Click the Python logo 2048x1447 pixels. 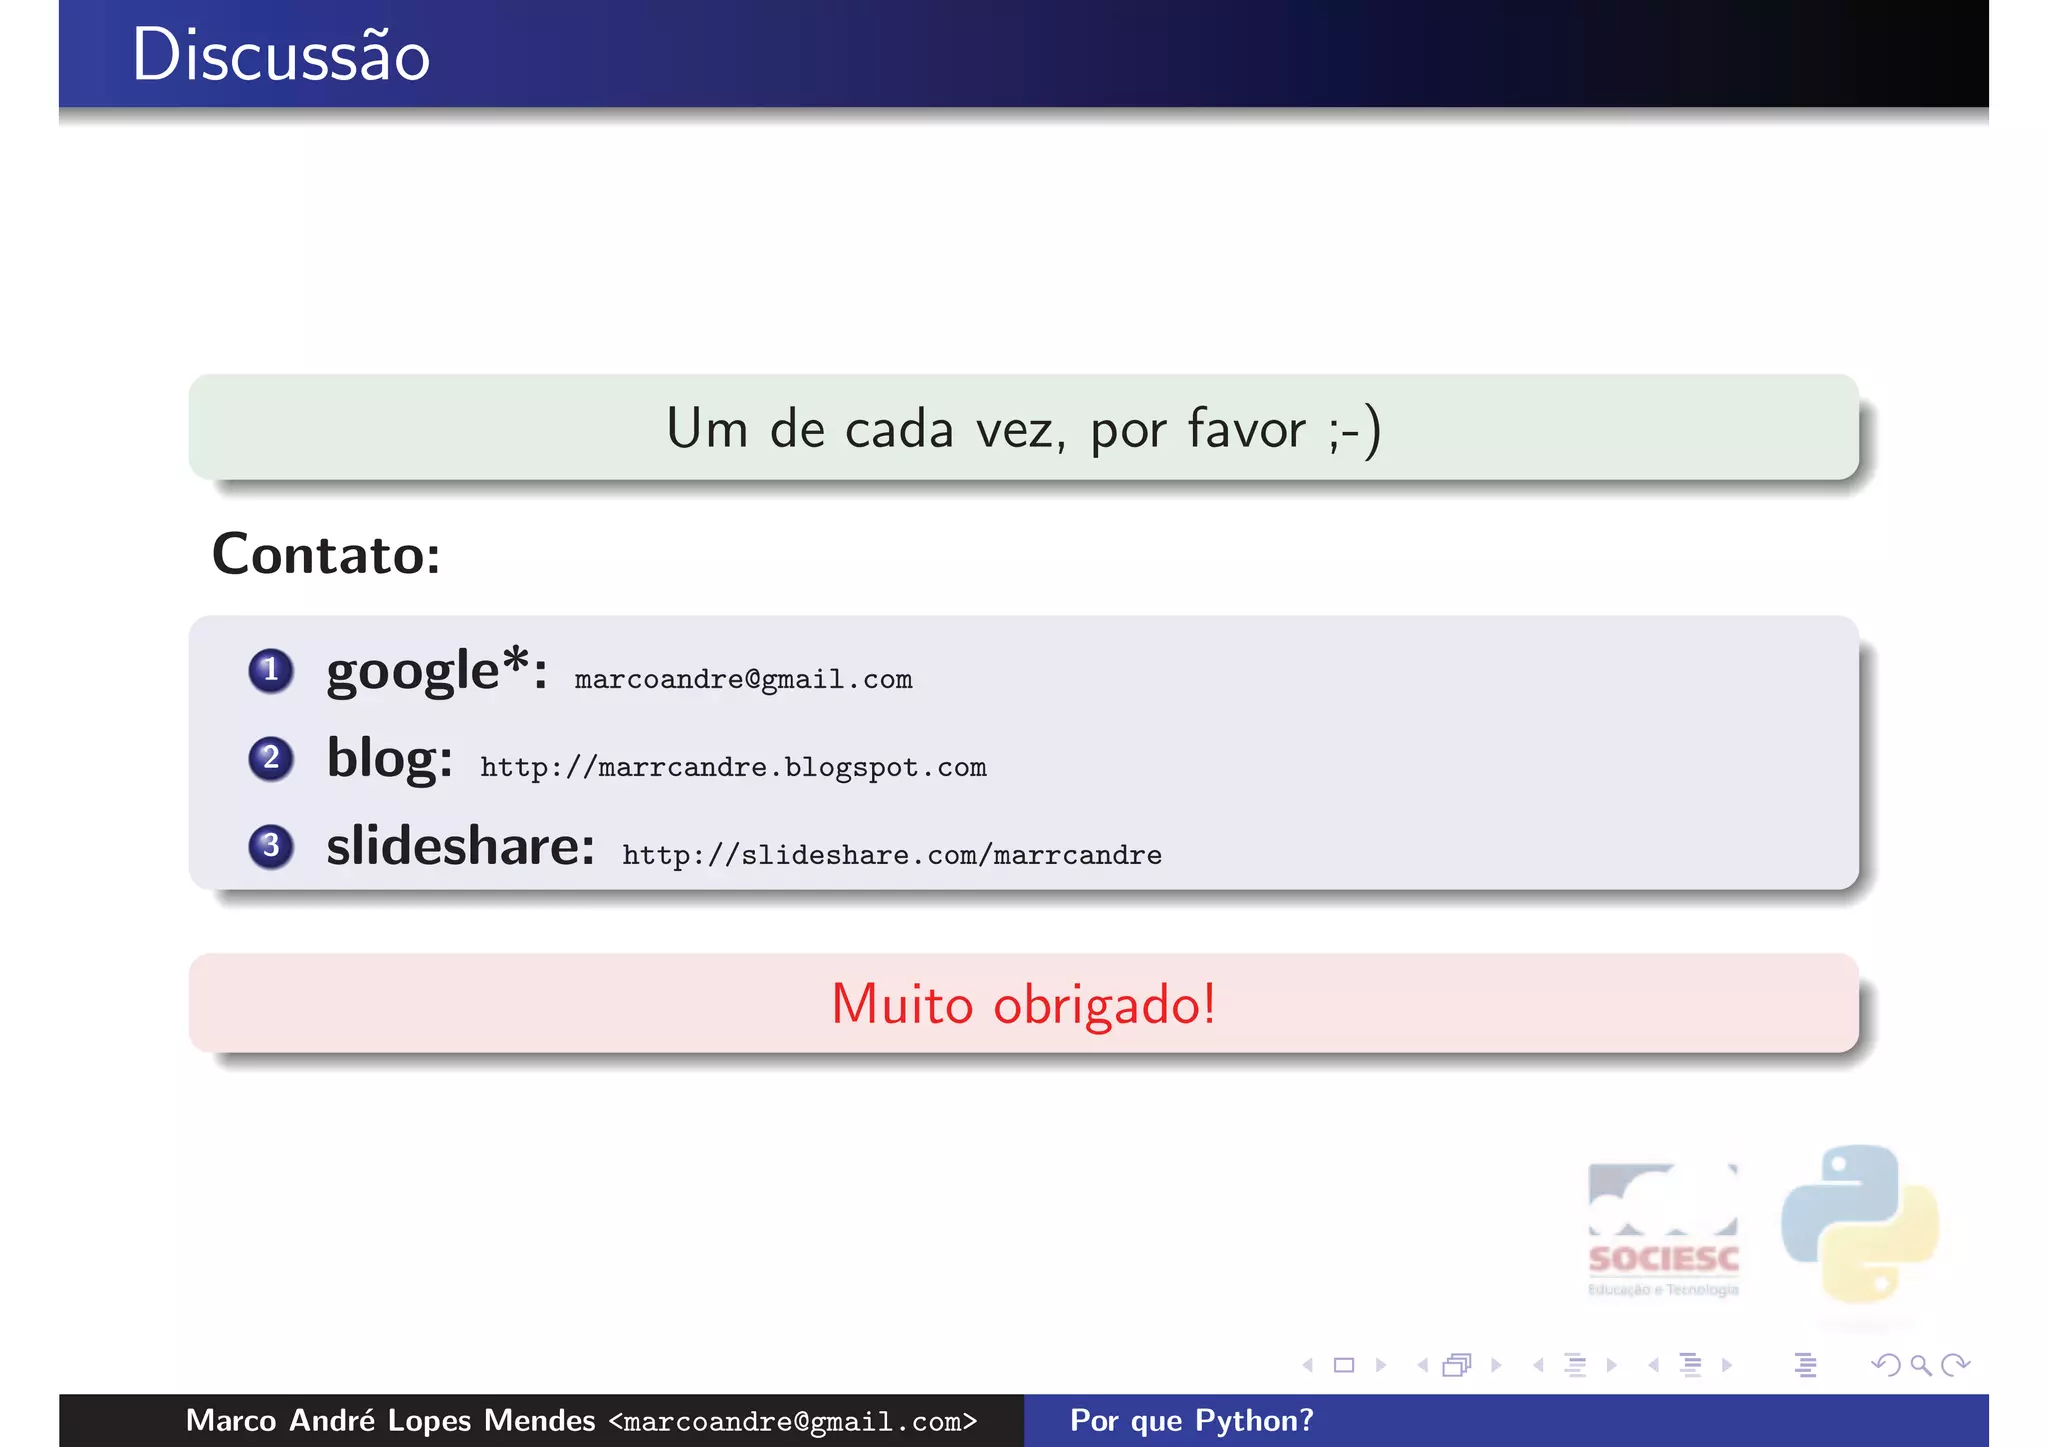click(1860, 1224)
